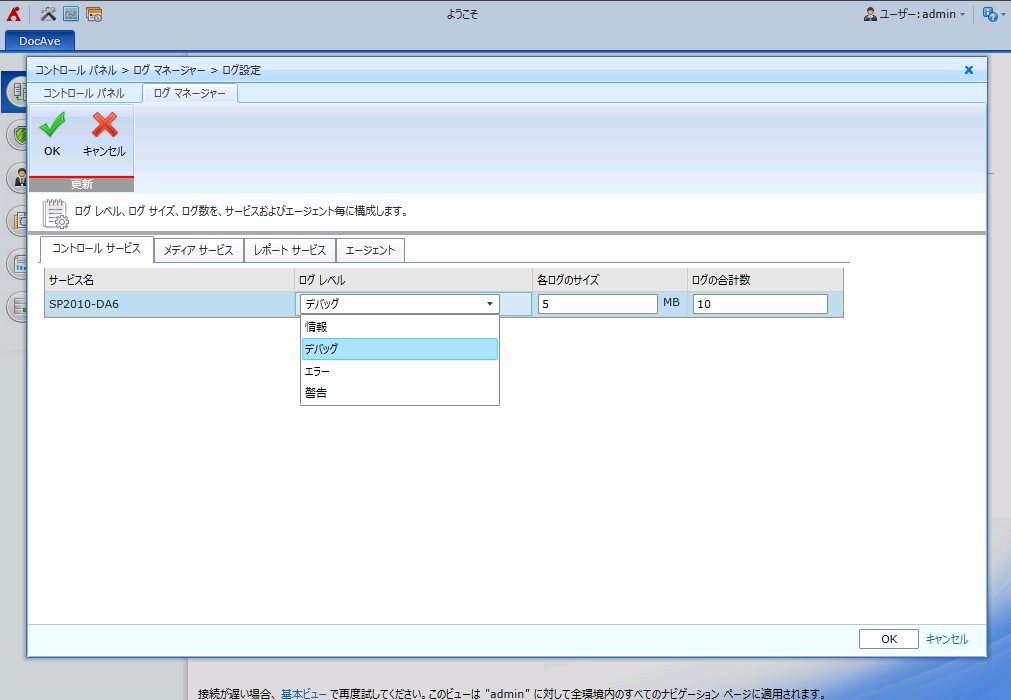Click the log settings notepad icon

coord(55,213)
